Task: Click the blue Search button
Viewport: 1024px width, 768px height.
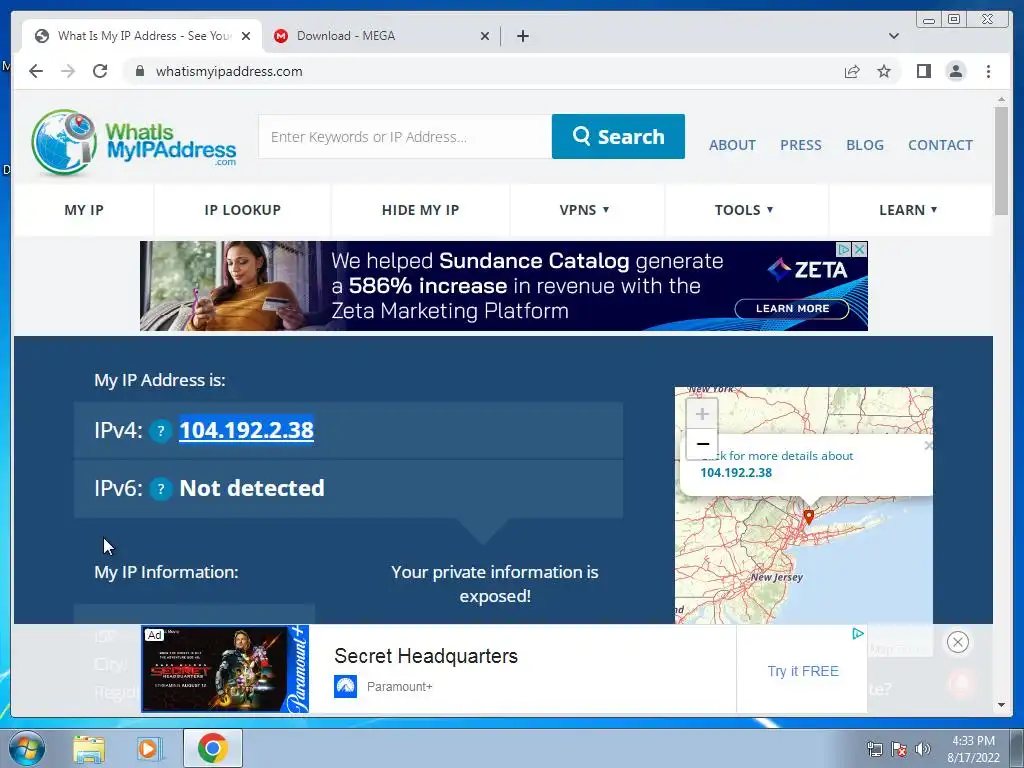Action: [618, 136]
